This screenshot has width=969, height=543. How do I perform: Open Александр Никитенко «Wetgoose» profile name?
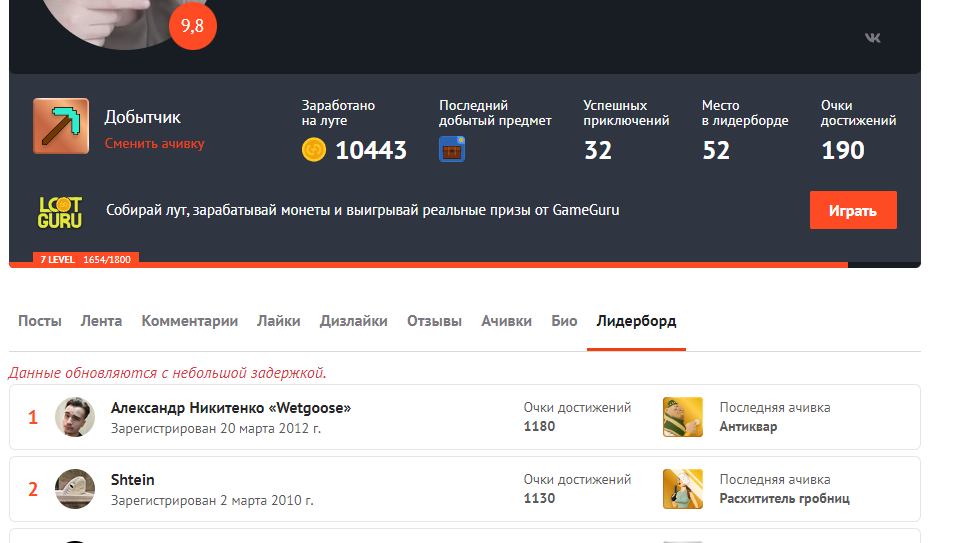coord(231,408)
